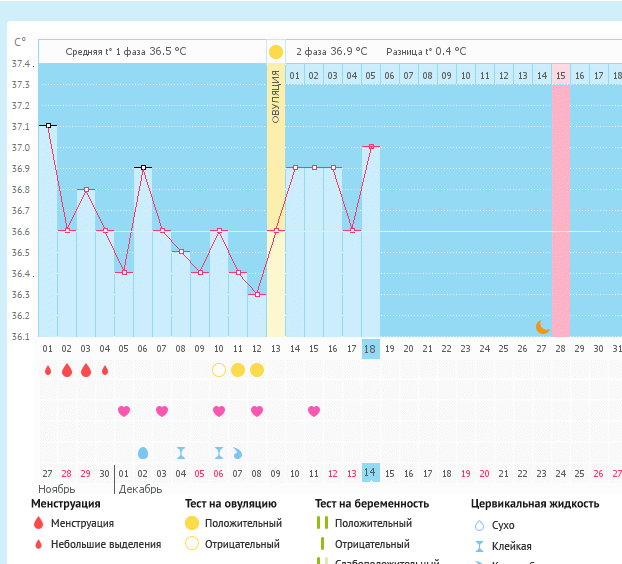
Task: Click the pink highlighted phase-2 day 15 header
Action: tap(561, 76)
